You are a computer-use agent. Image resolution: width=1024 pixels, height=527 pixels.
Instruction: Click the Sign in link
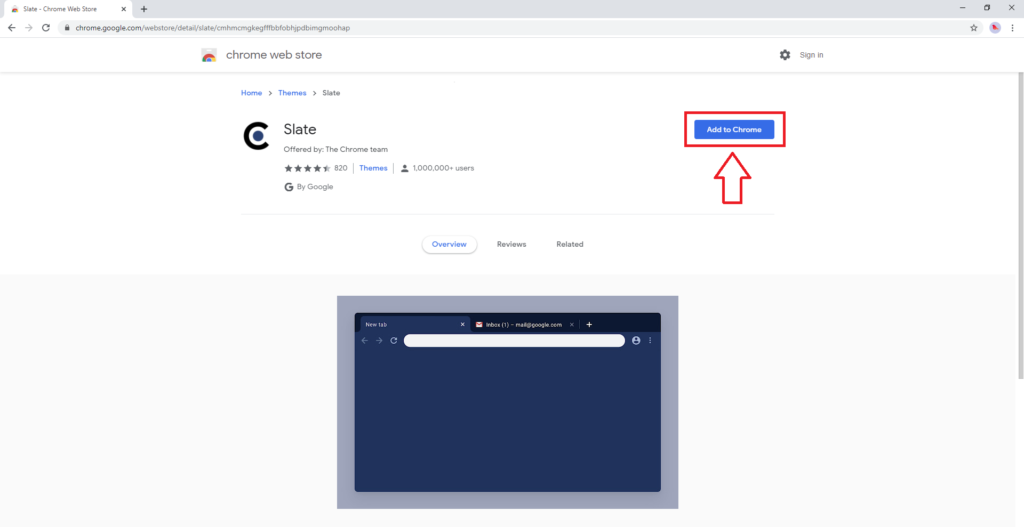coord(811,55)
